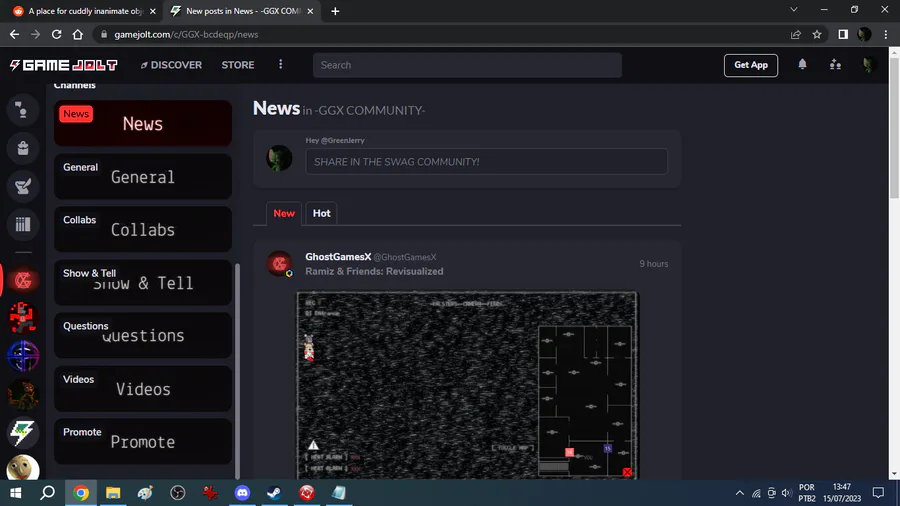Open the friends list icon
This screenshot has width=900, height=506.
click(x=835, y=65)
